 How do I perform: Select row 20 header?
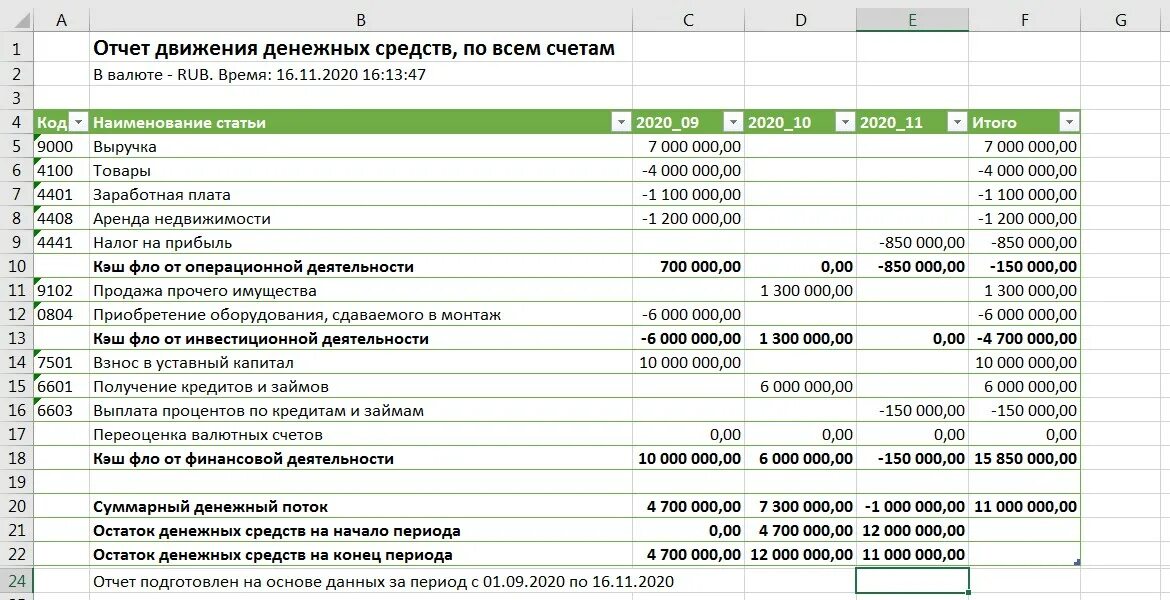click(16, 507)
